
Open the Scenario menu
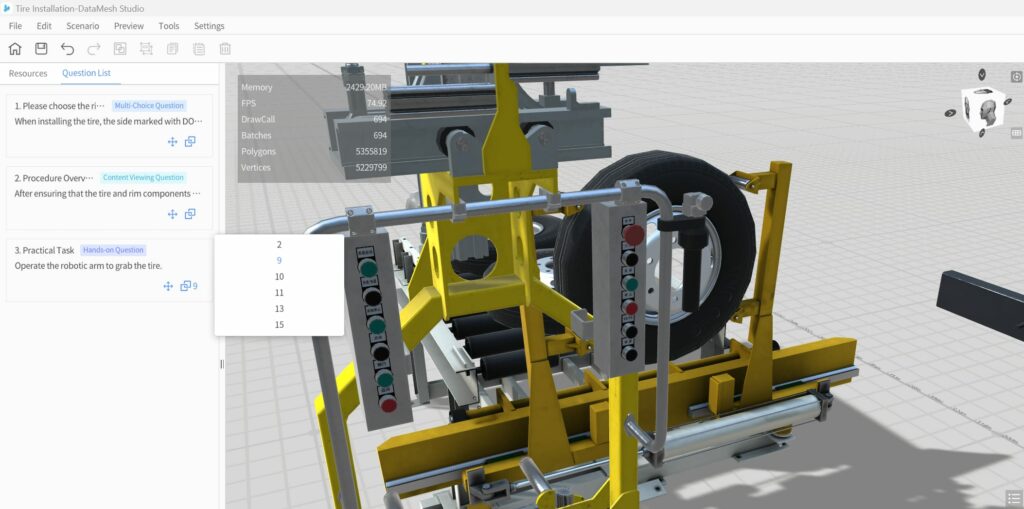82,26
